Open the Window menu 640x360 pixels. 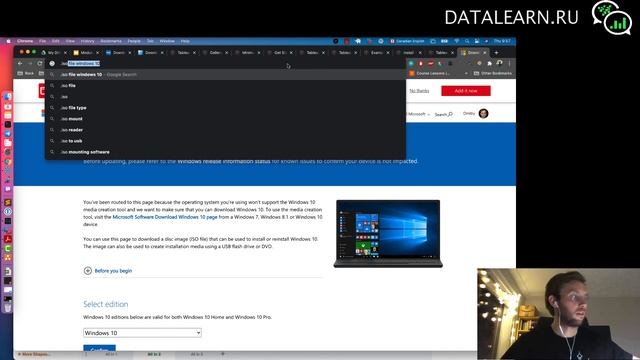click(x=167, y=41)
